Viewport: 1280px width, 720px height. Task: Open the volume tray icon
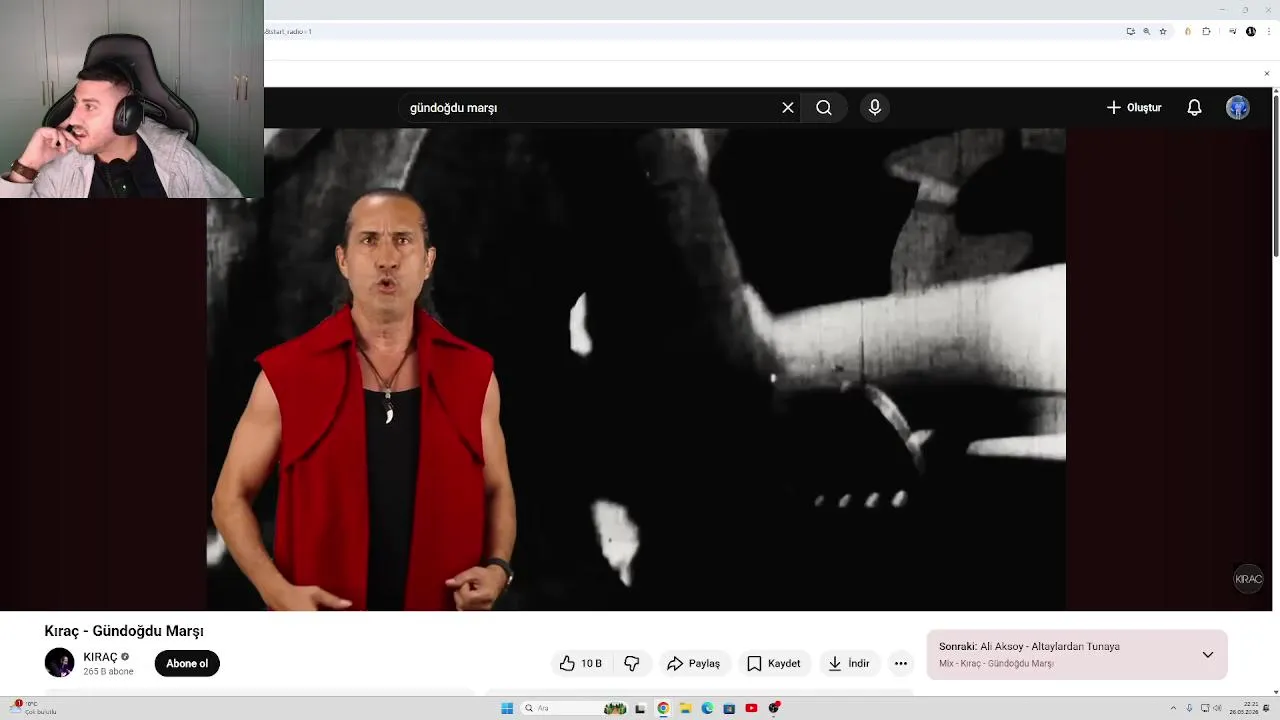pyautogui.click(x=1216, y=708)
